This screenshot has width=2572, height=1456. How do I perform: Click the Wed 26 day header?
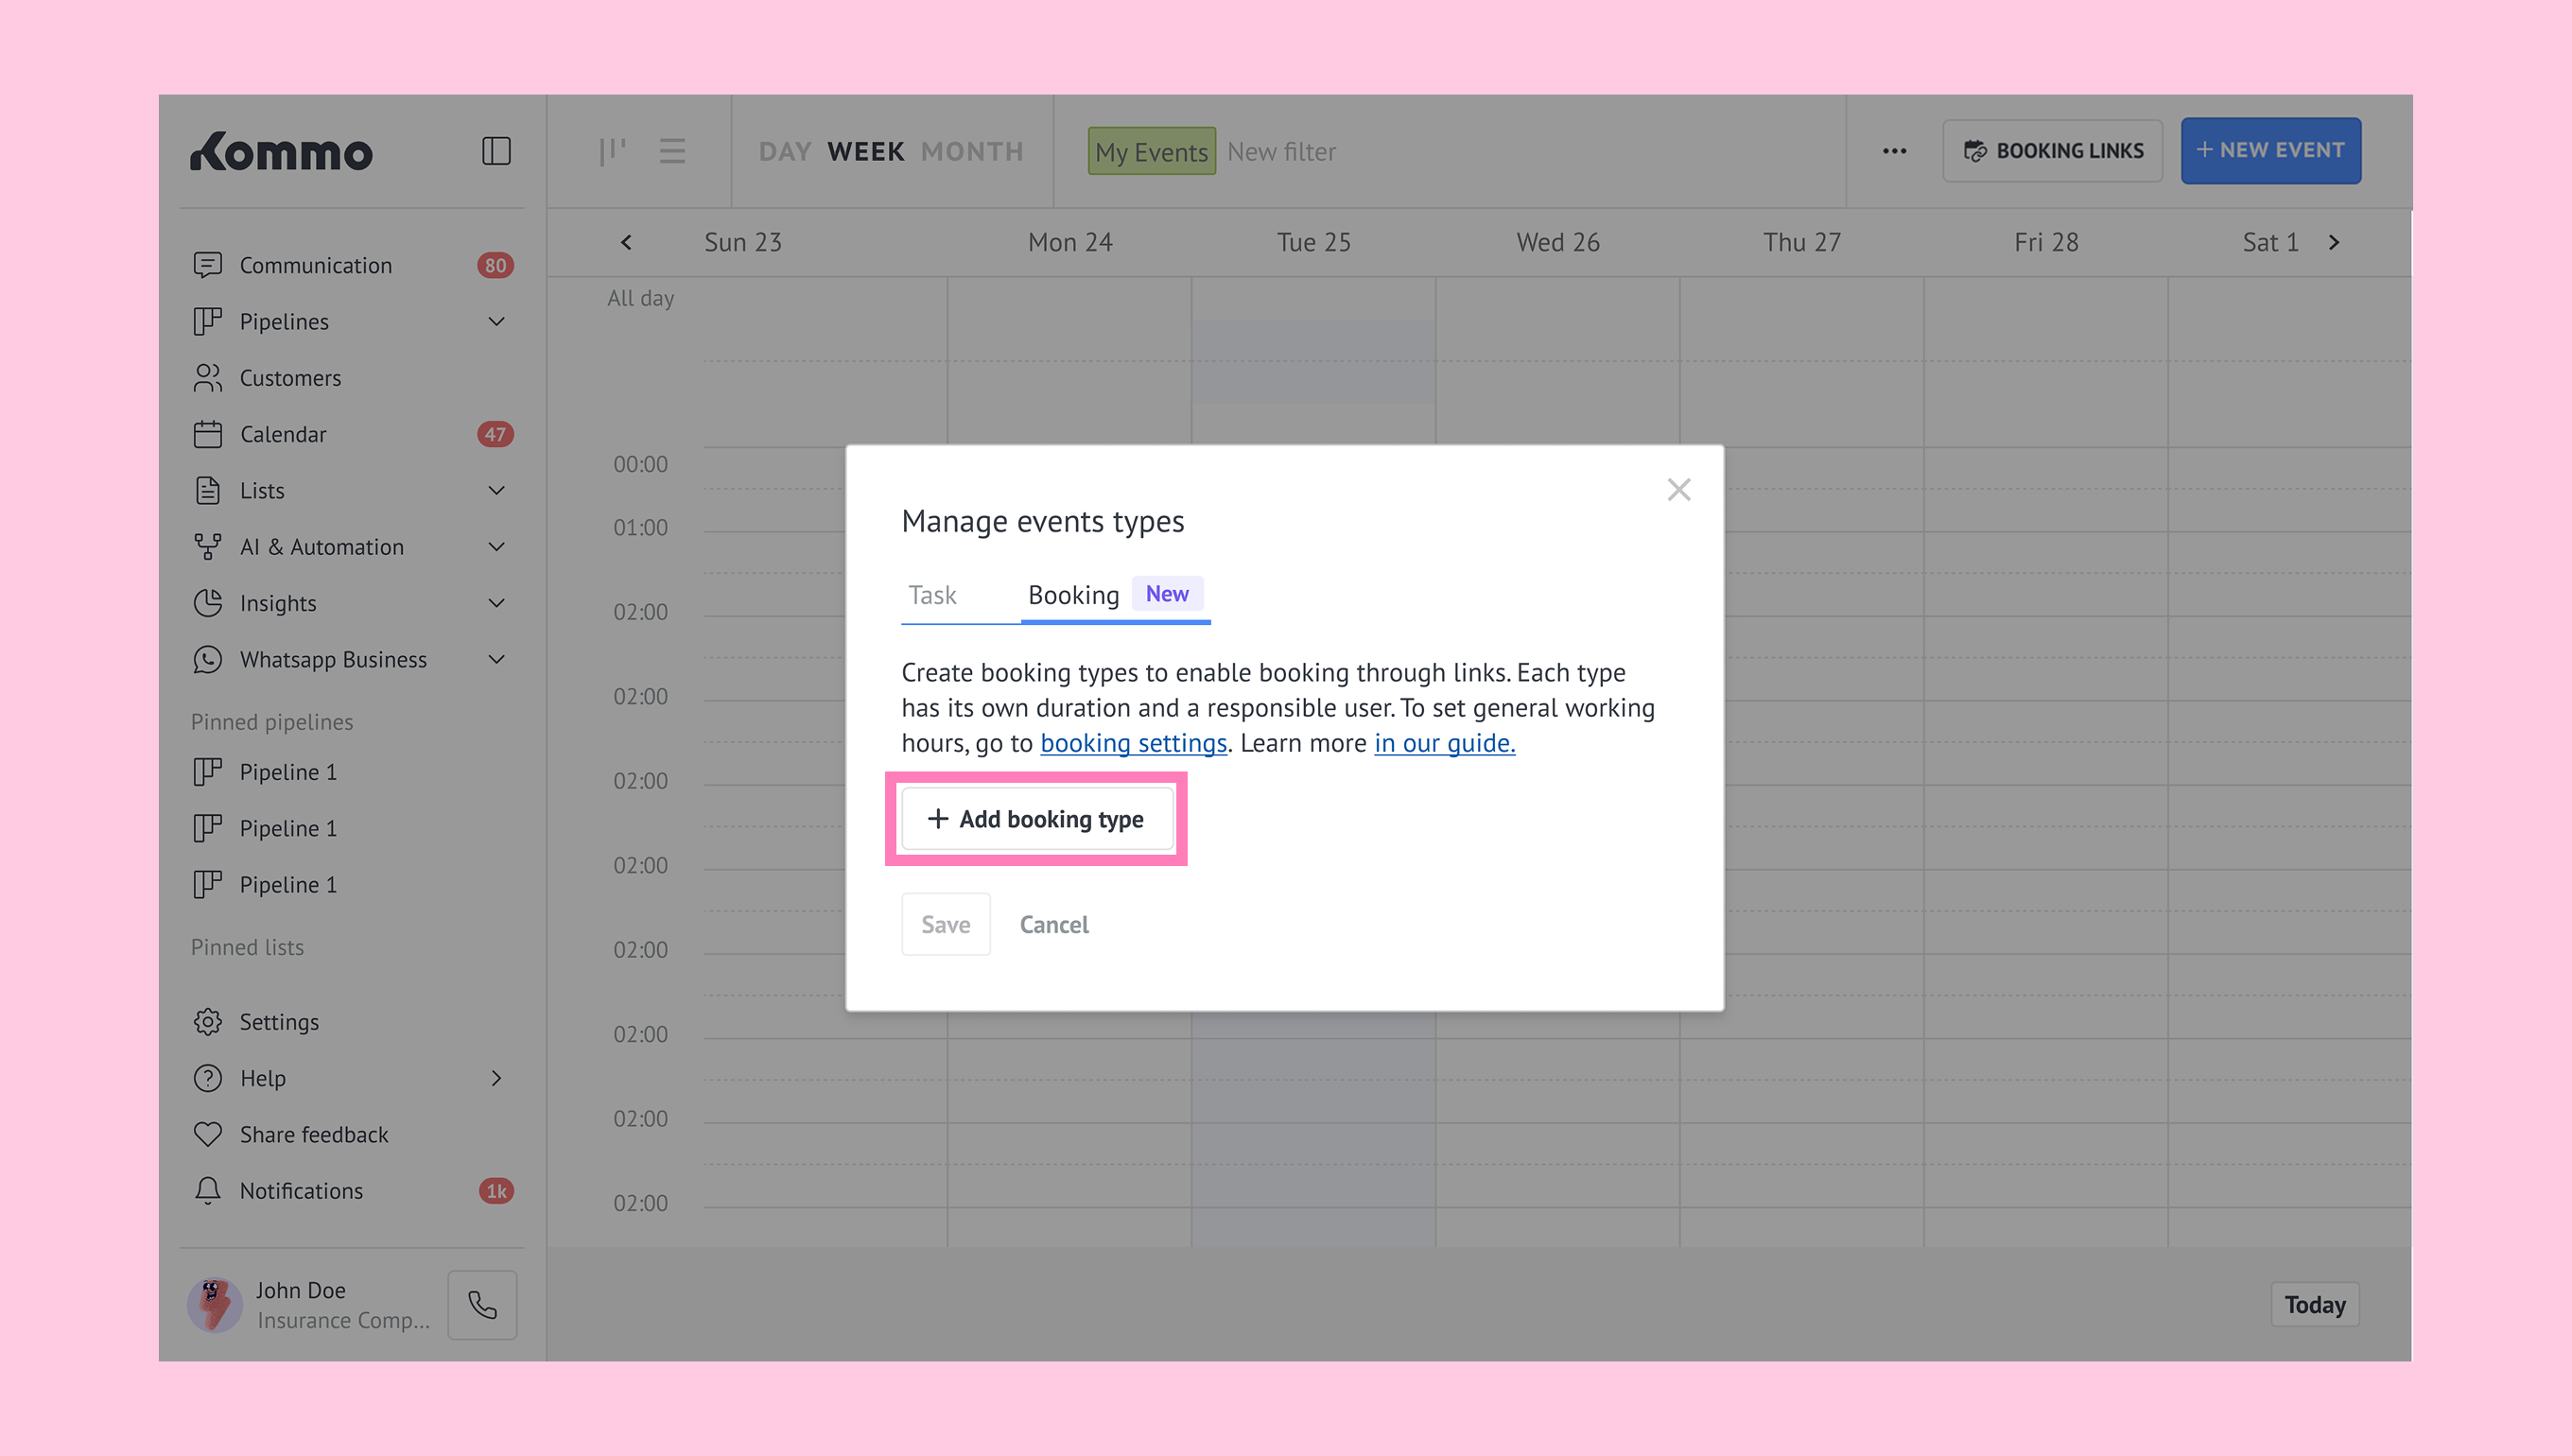point(1558,242)
